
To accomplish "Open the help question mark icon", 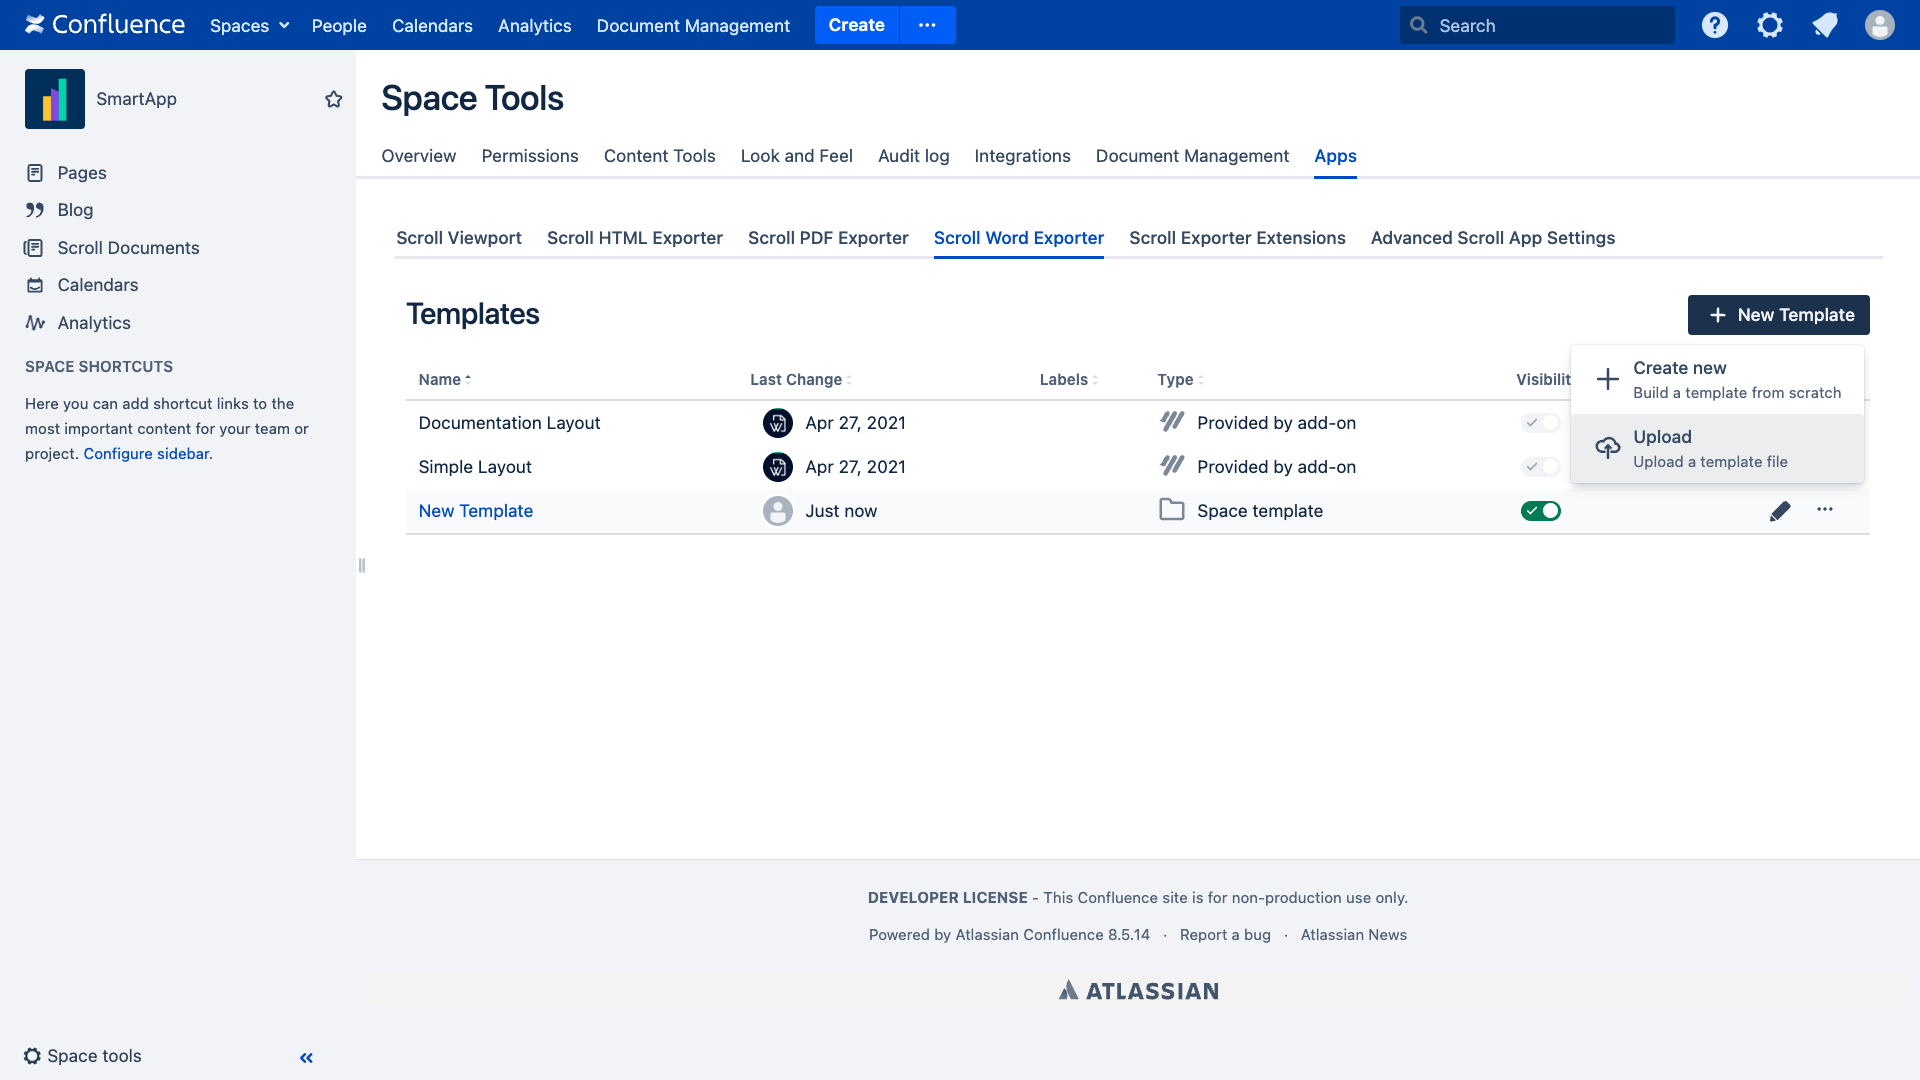I will pos(1715,25).
